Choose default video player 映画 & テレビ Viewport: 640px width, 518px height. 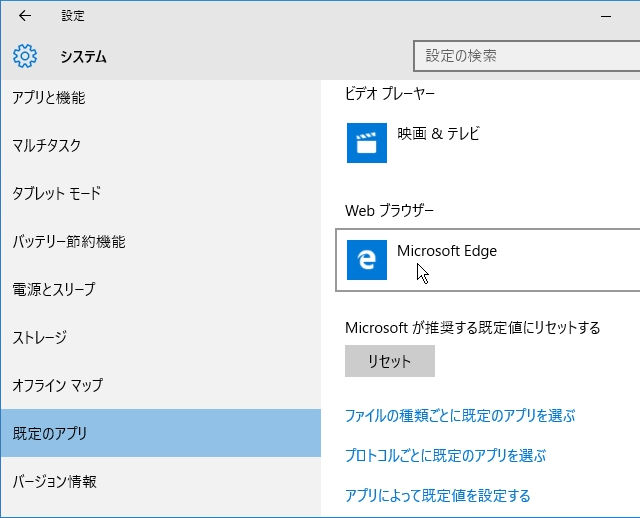click(x=488, y=143)
